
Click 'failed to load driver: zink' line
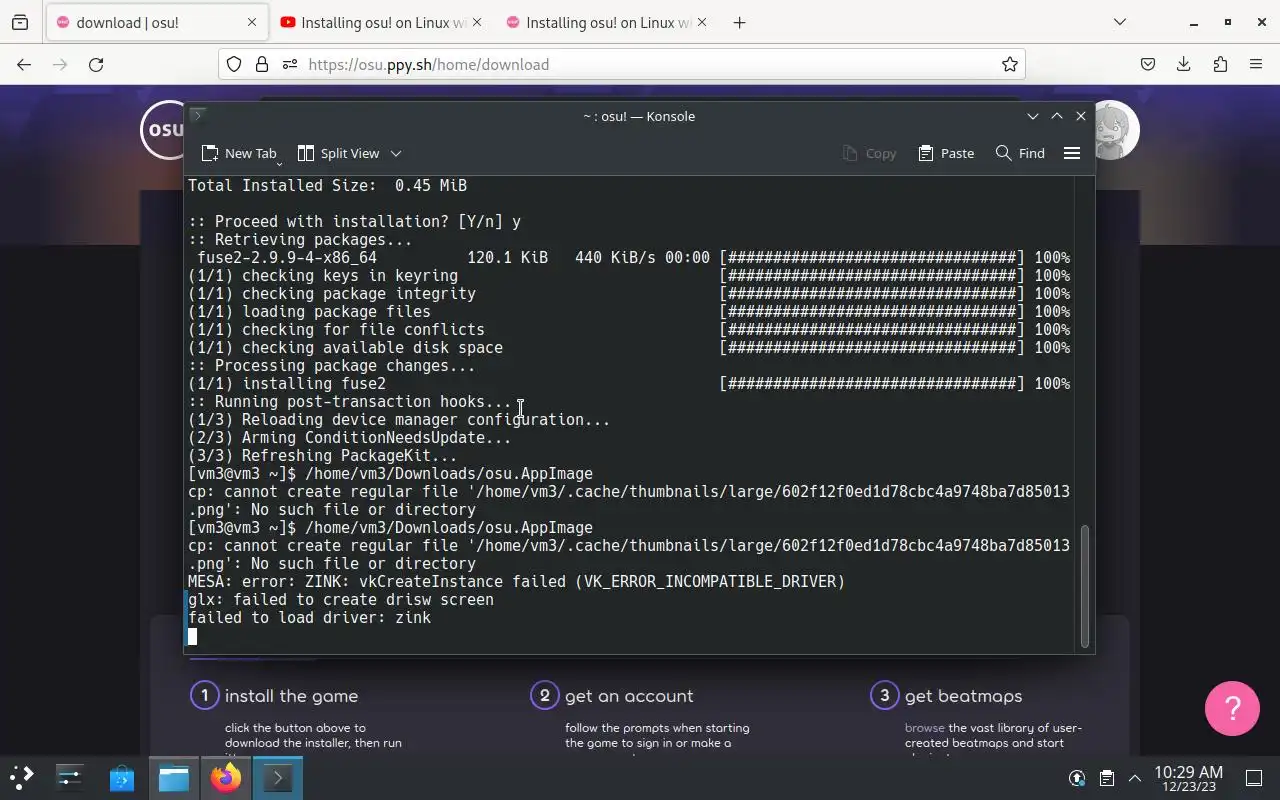point(310,618)
